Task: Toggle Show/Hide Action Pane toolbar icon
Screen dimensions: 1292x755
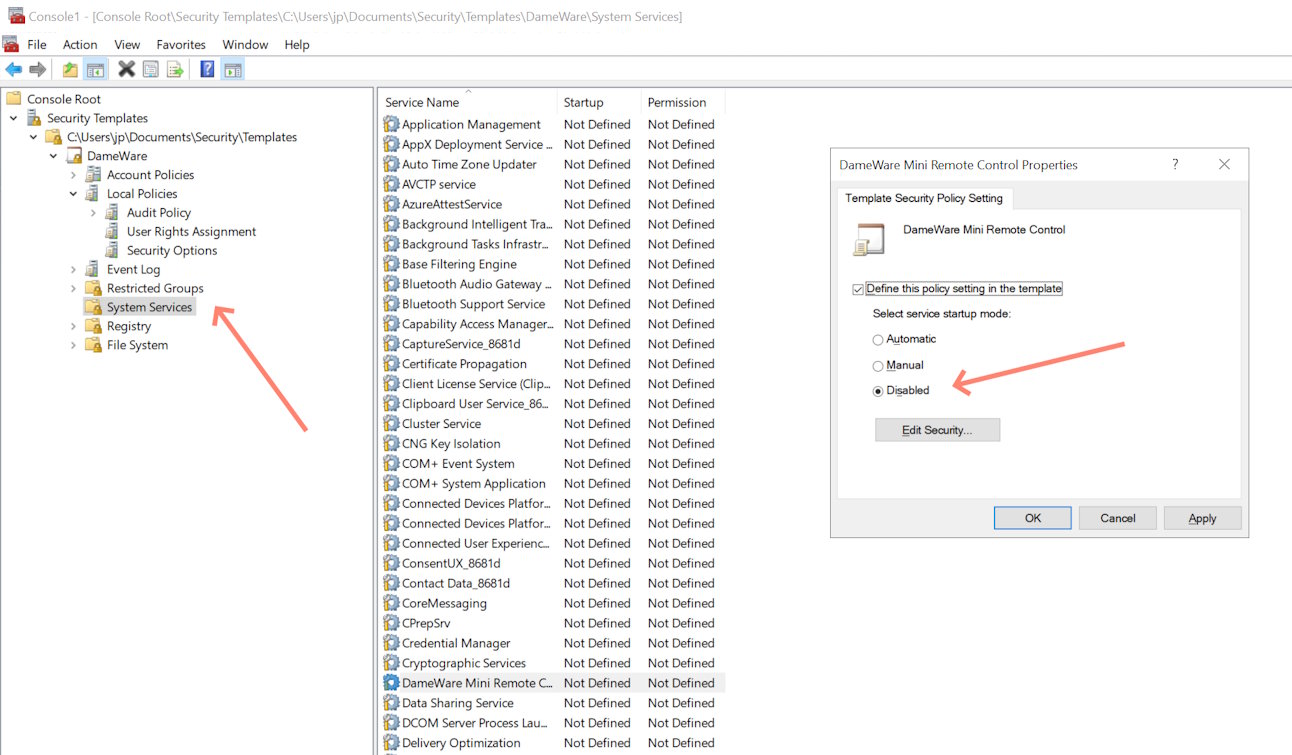Action: click(x=232, y=70)
